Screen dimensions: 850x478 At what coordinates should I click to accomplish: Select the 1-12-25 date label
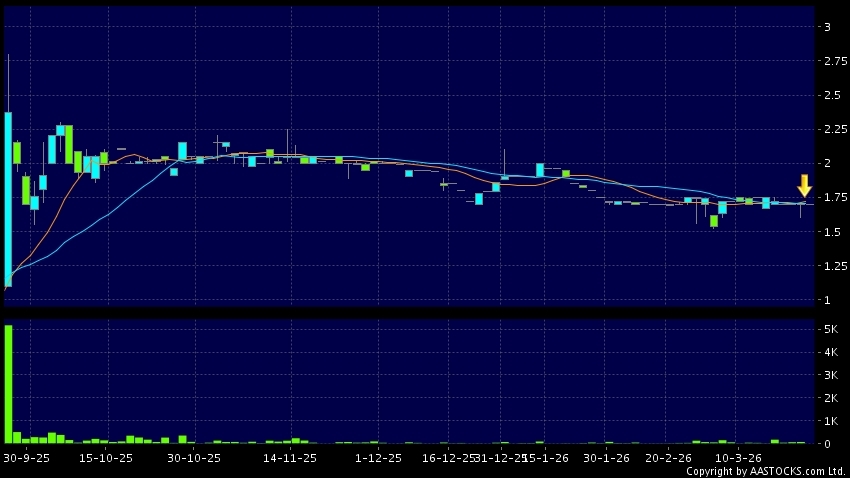click(378, 457)
